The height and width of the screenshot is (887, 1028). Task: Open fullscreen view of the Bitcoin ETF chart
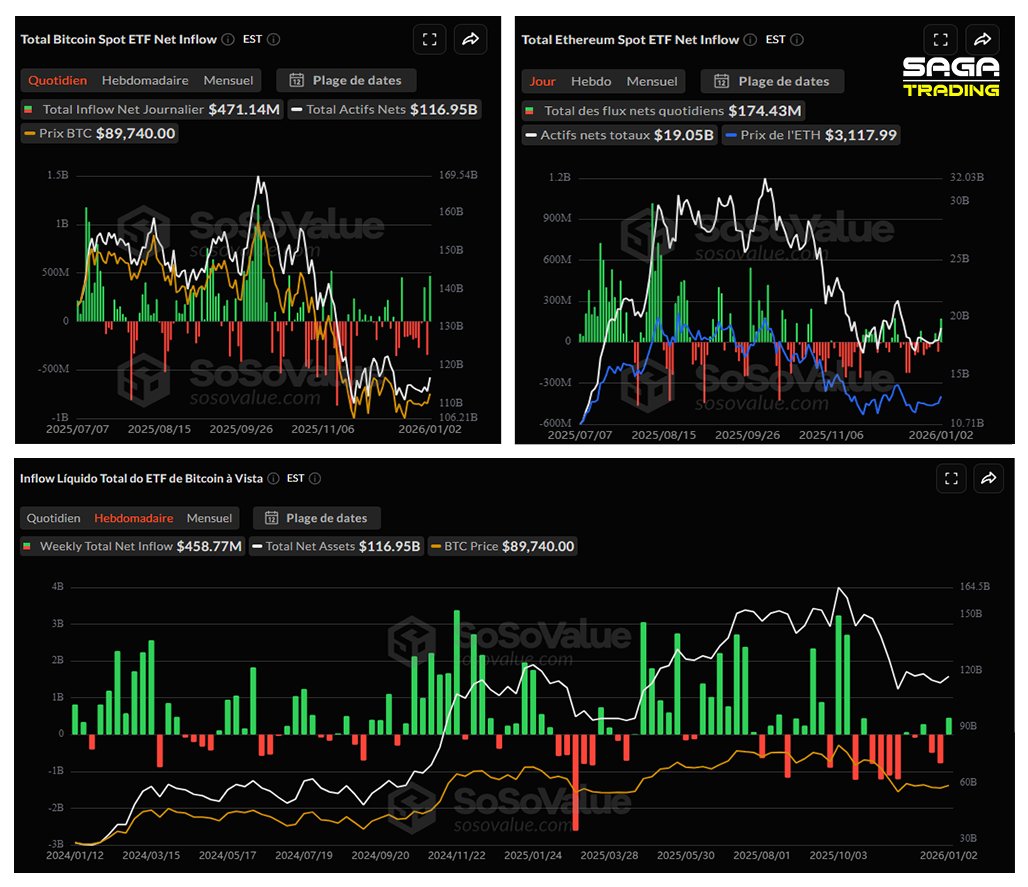[430, 39]
